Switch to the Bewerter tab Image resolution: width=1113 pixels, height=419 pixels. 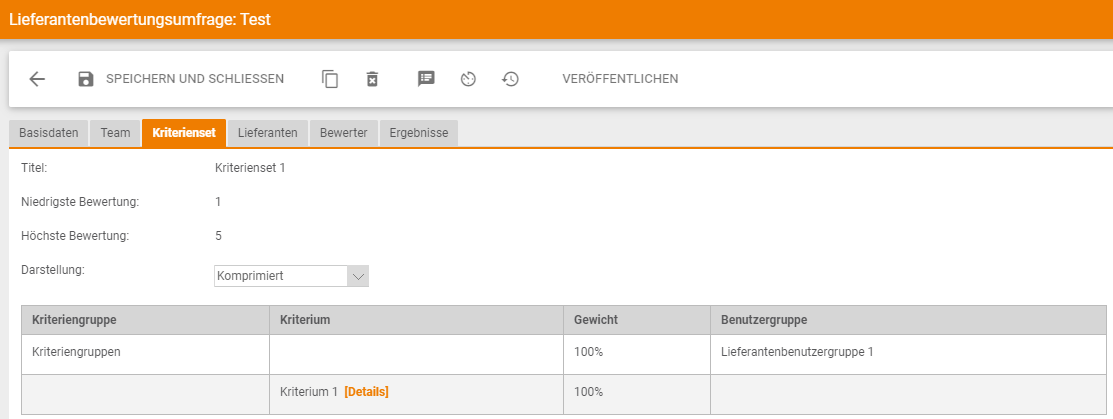(x=343, y=133)
